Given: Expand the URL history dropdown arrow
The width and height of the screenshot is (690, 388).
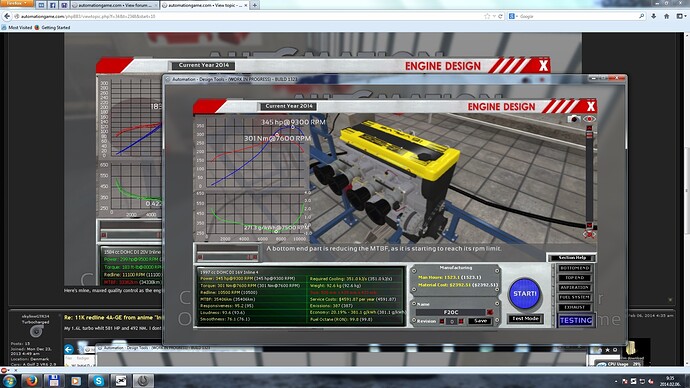Looking at the screenshot, I should [x=494, y=16].
